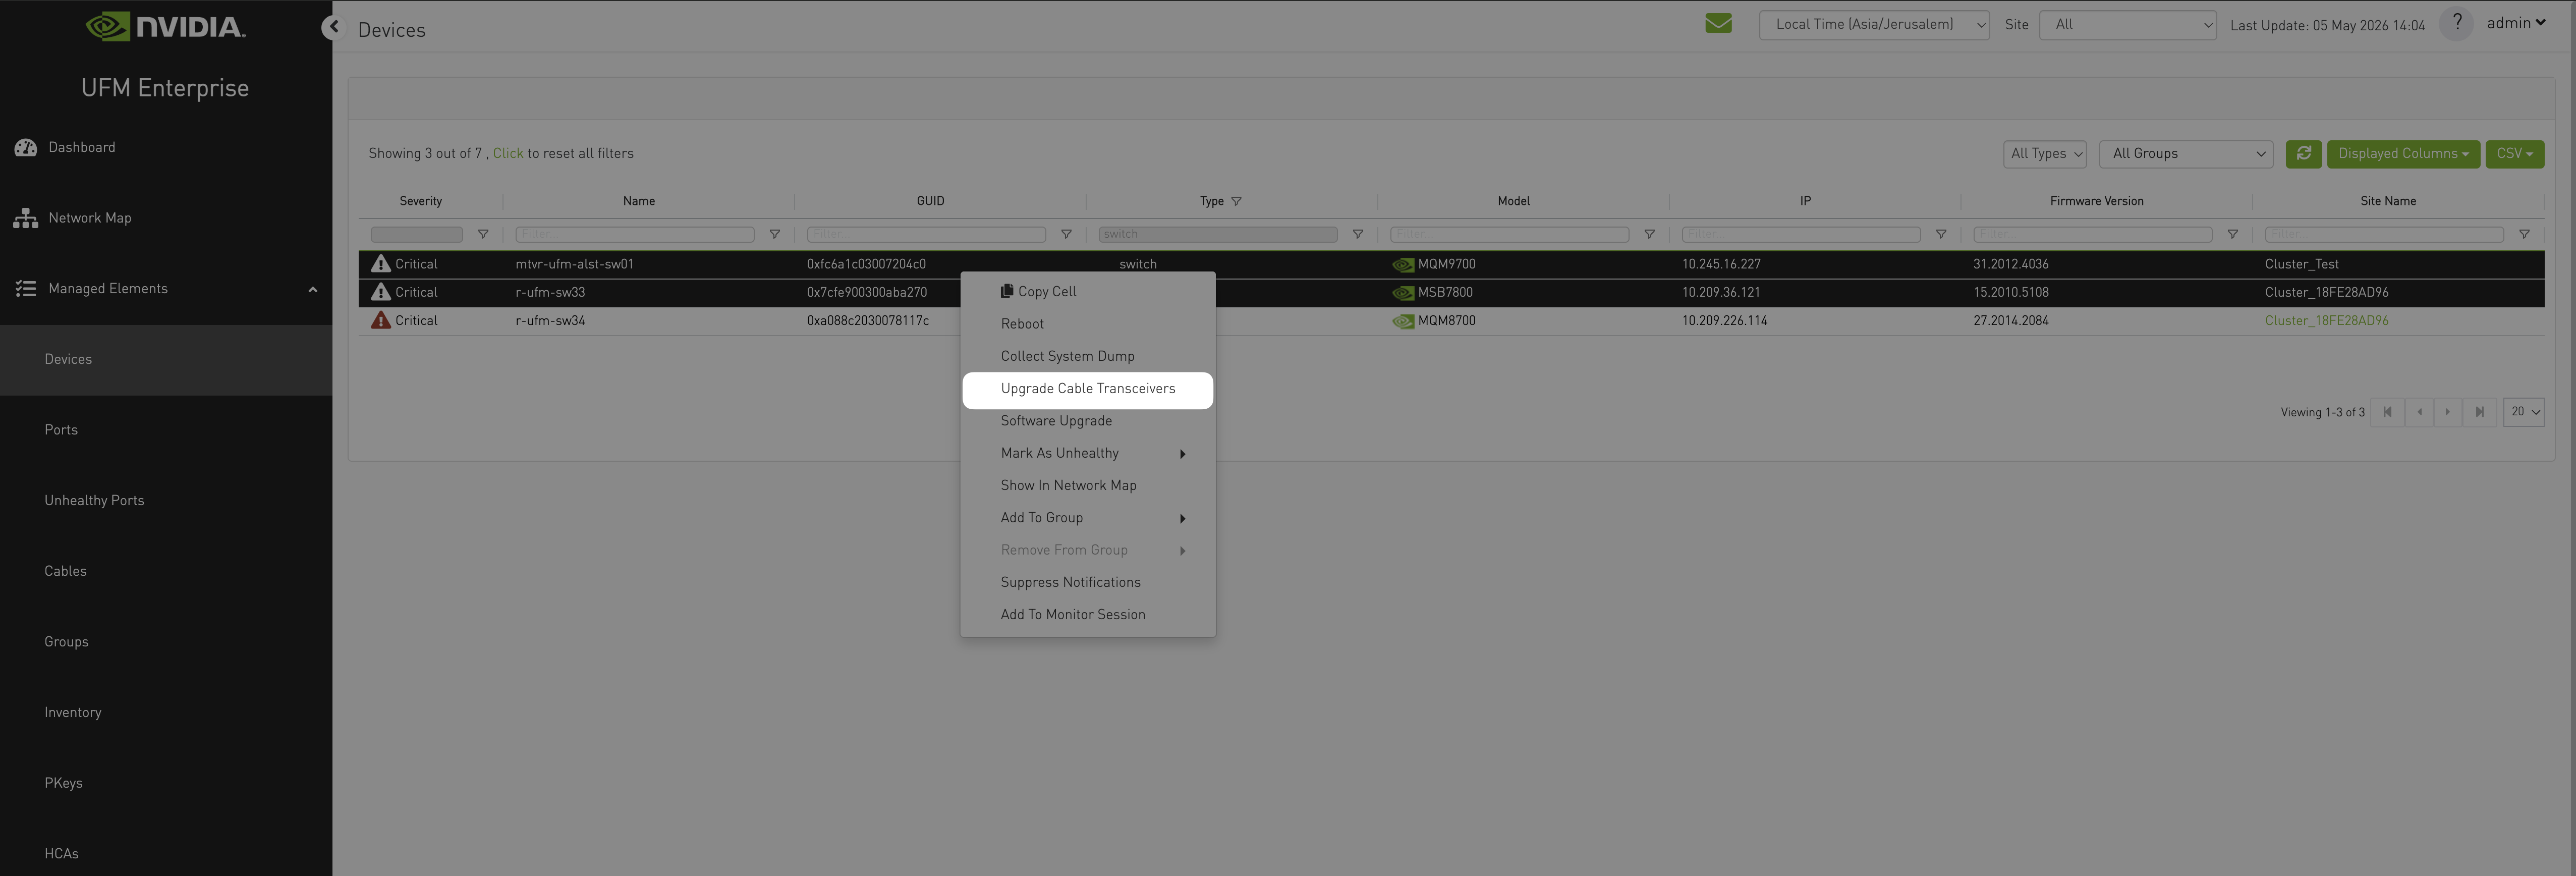Open the Displayed Columns dropdown
The image size is (2576, 876).
[2402, 154]
